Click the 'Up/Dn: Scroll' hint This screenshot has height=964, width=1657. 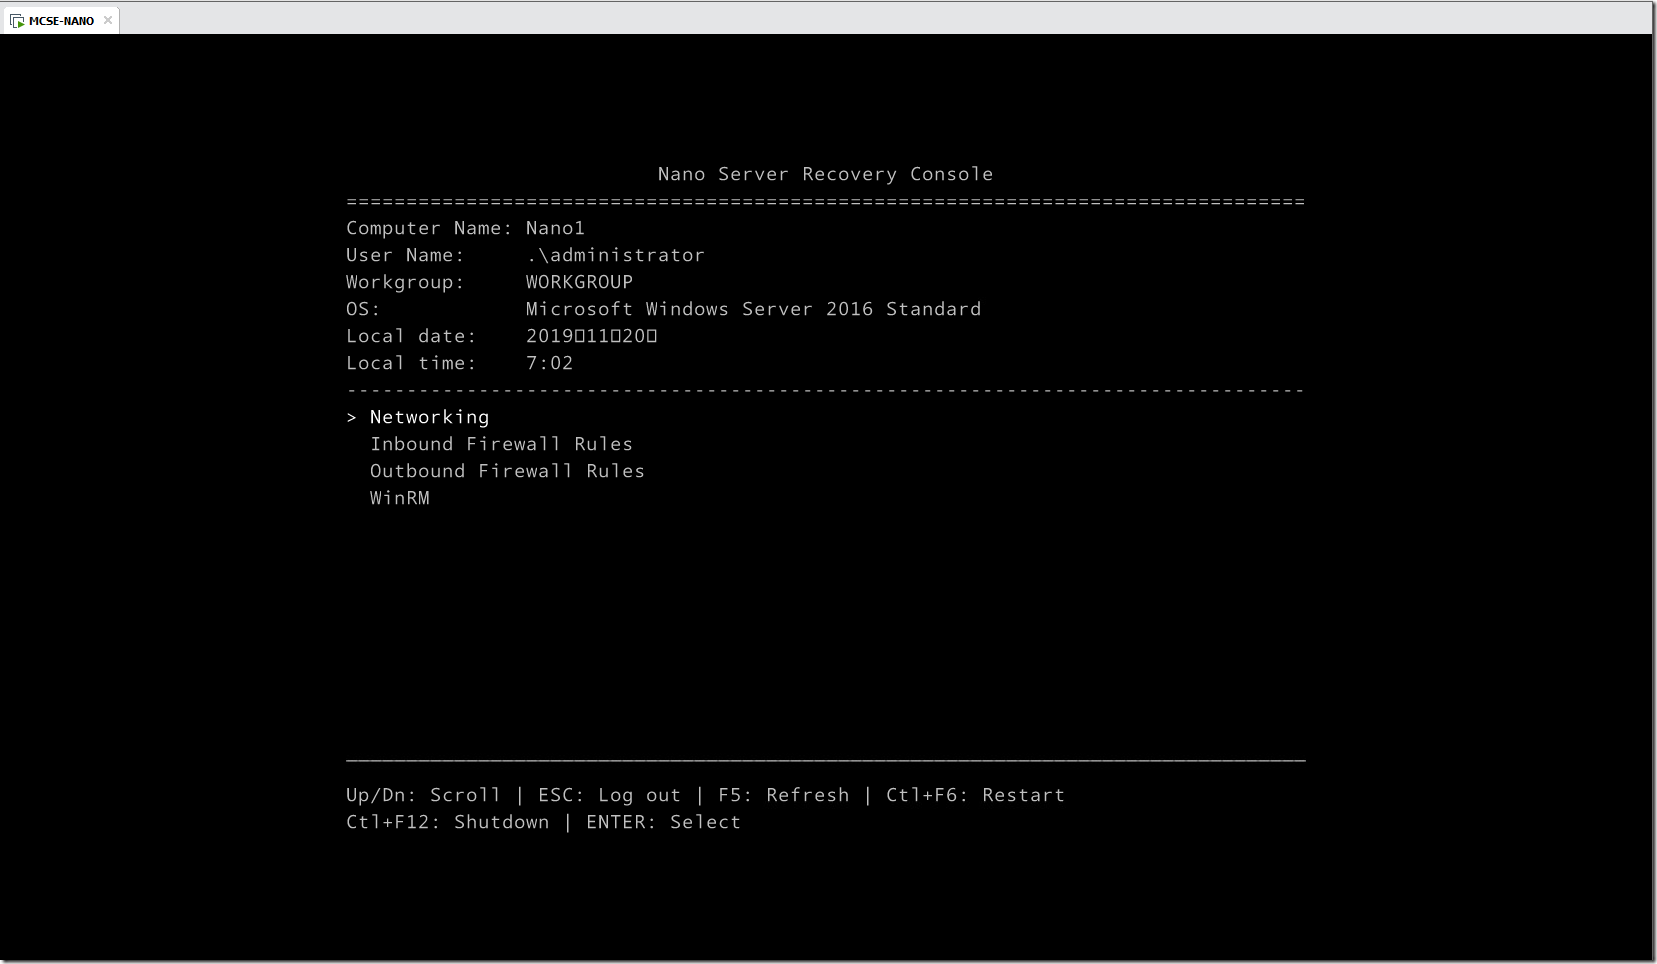(x=423, y=795)
